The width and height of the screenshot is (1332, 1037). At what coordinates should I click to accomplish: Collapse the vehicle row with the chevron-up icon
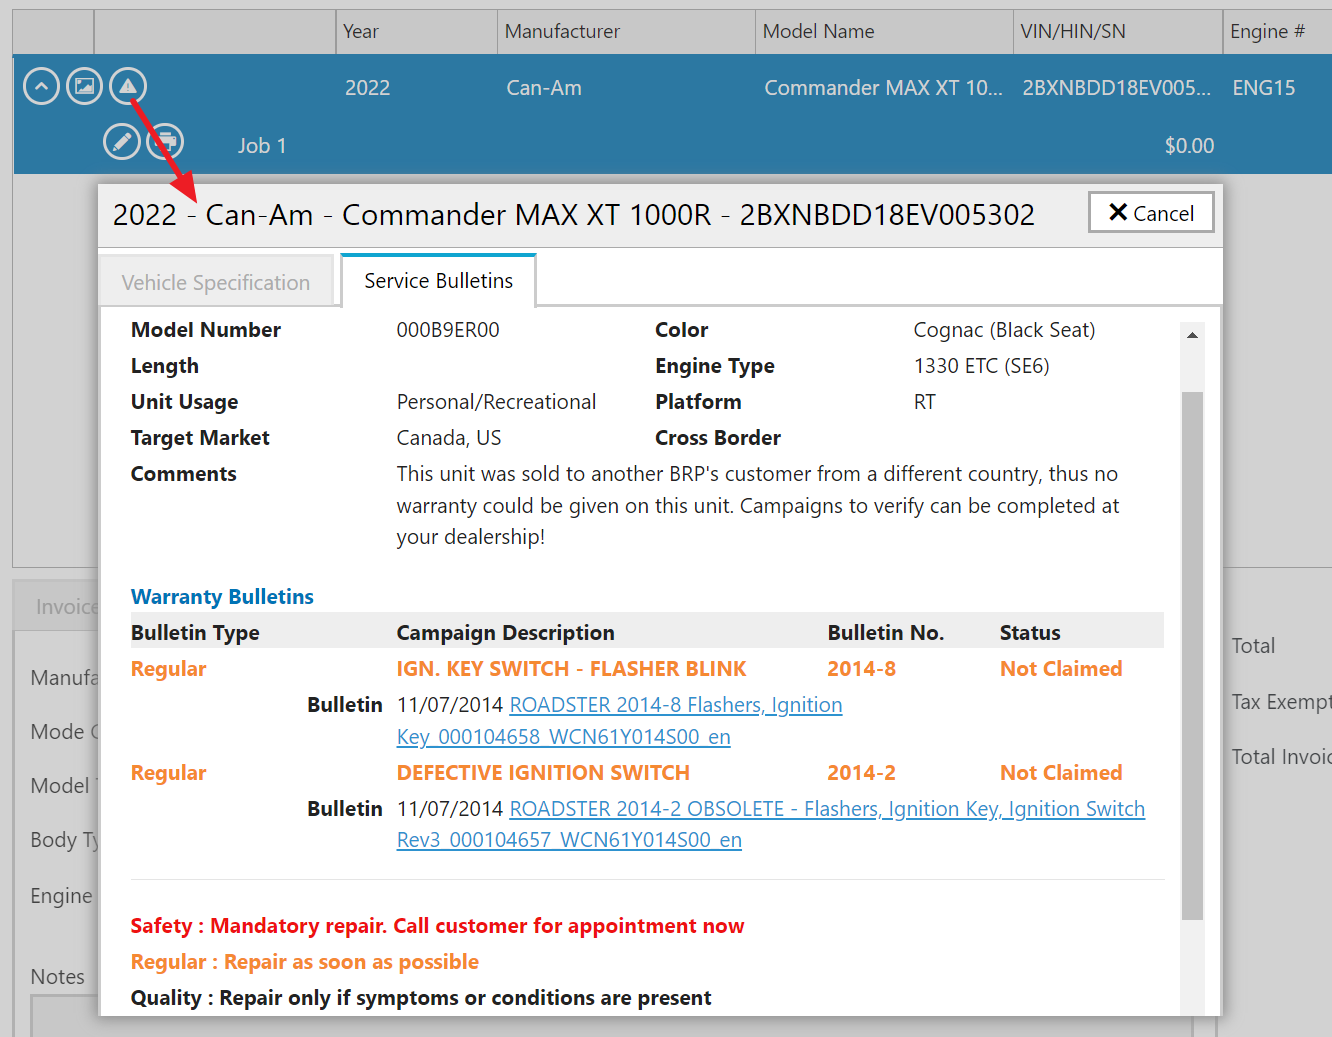tap(41, 87)
